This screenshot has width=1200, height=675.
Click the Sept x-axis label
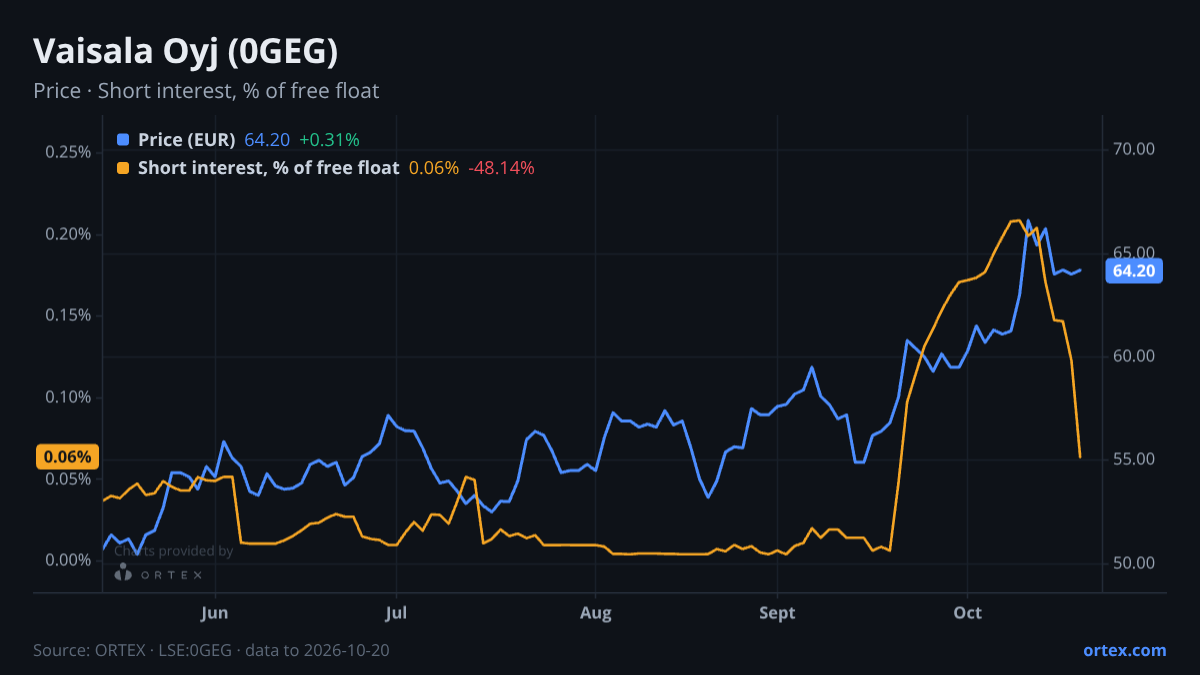click(777, 612)
